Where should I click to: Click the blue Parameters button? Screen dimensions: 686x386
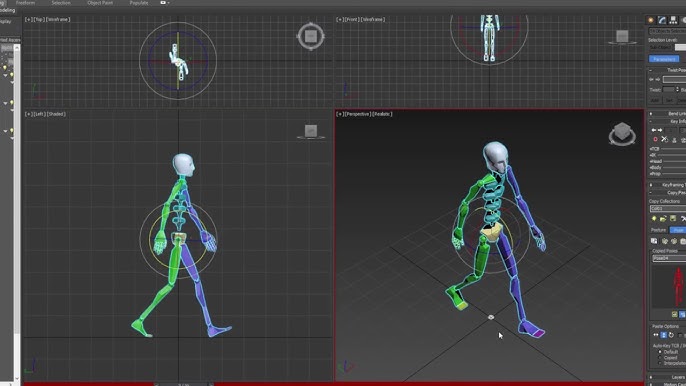[664, 59]
